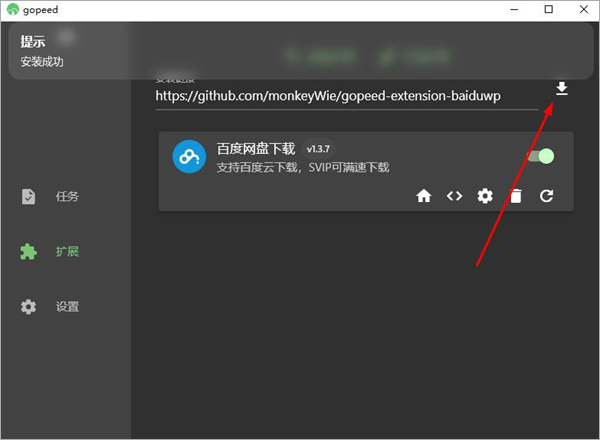This screenshot has height=440, width=600.
Task: Open Baidu extension settings gear
Action: 485,196
